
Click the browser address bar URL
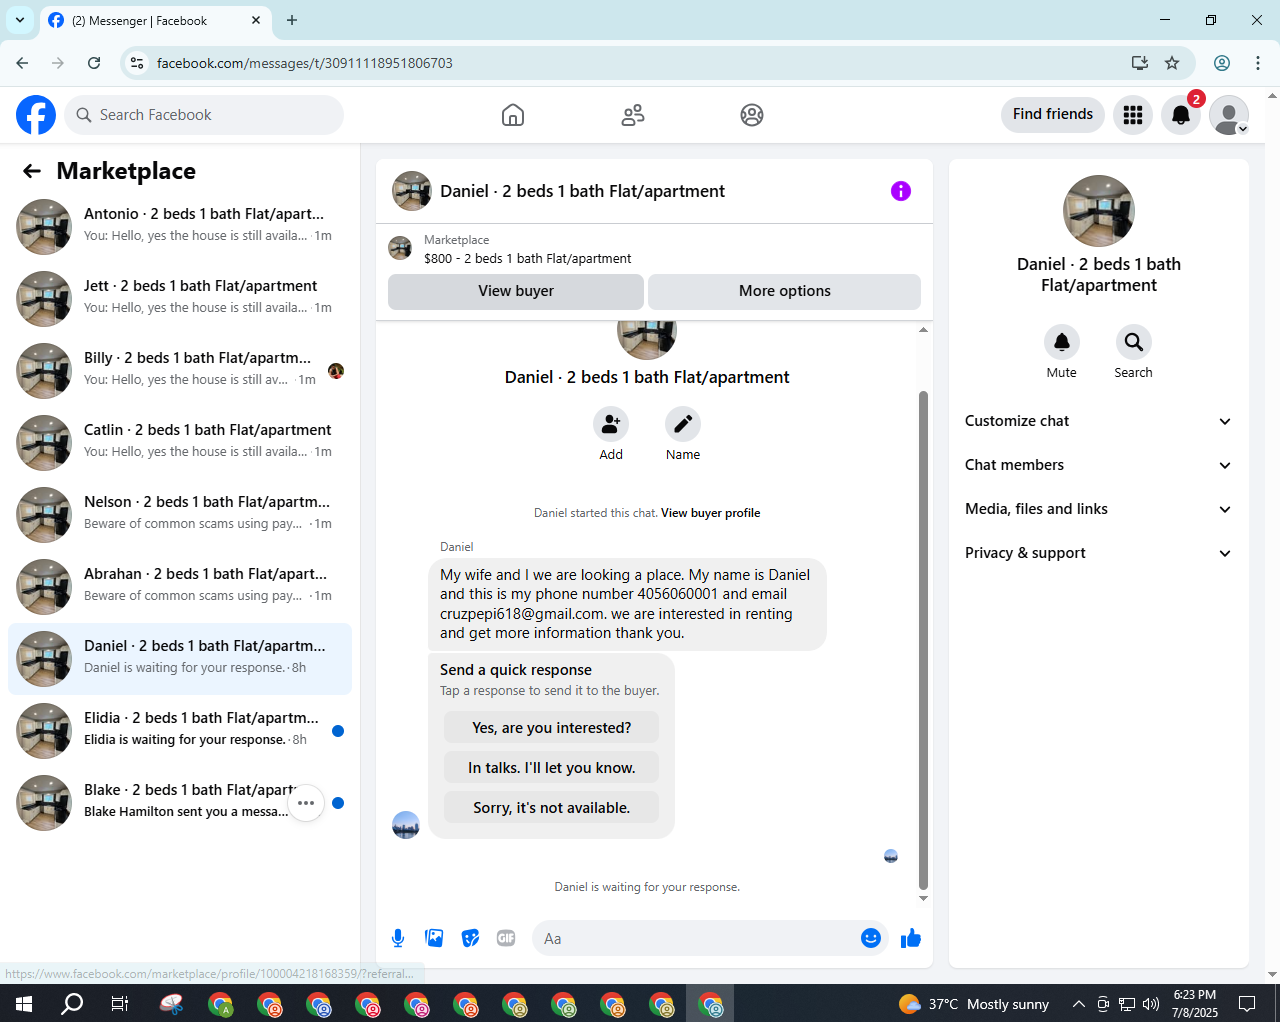304,63
